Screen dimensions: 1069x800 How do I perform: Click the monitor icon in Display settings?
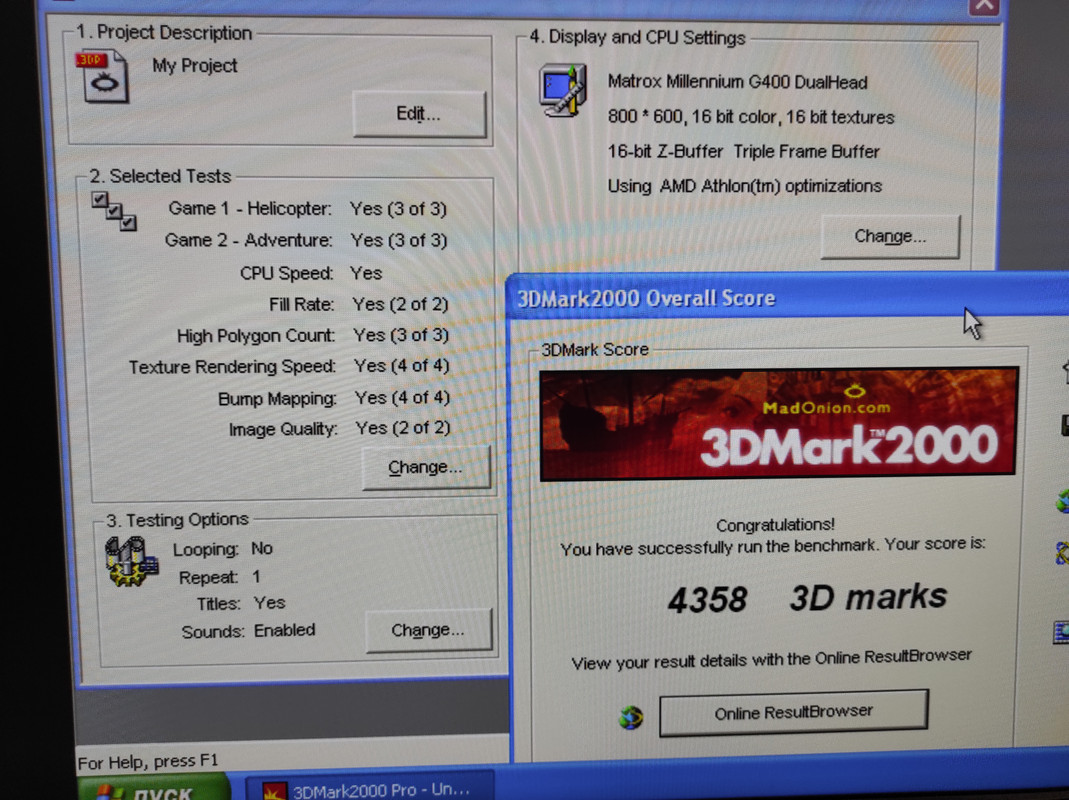click(563, 91)
